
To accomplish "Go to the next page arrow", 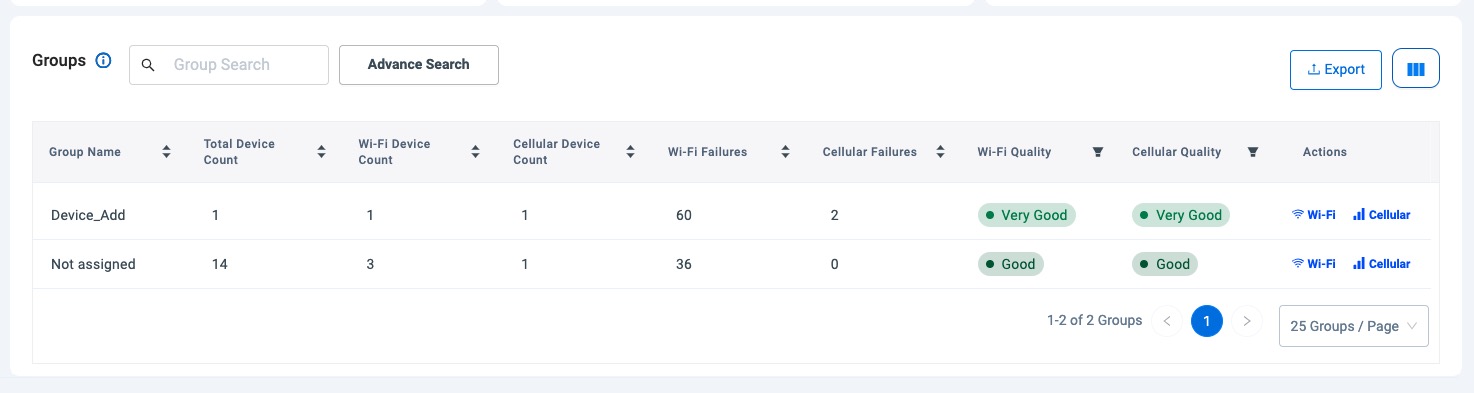I will 1246,321.
